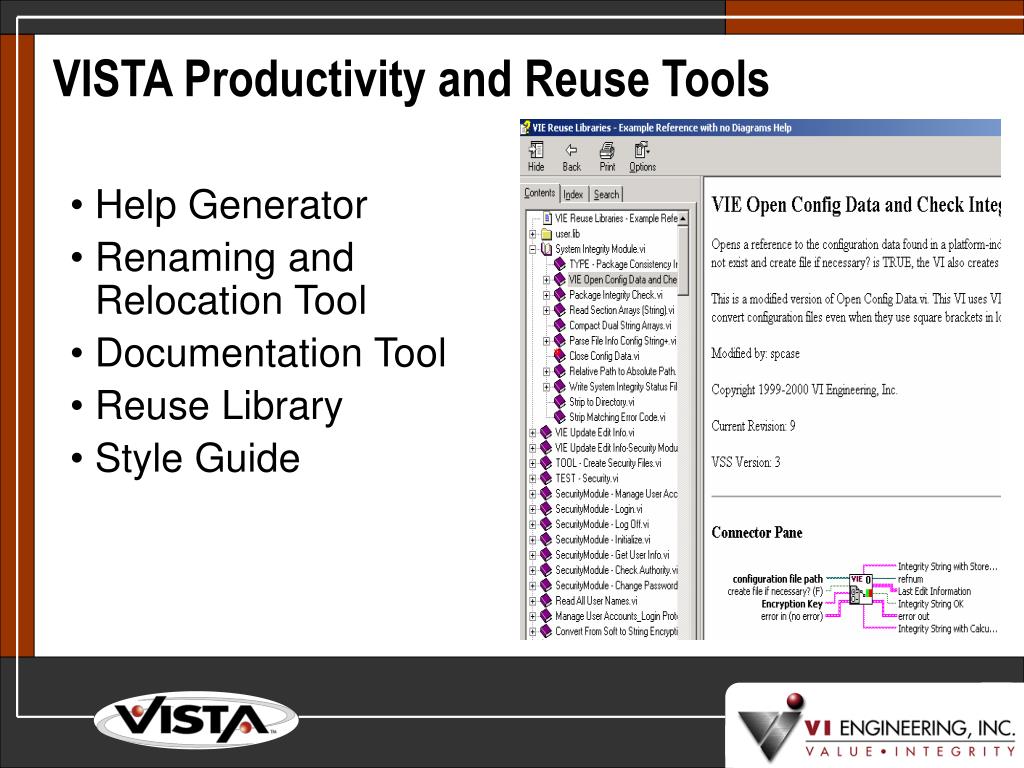
Task: Click the Modified by: spcase text
Action: [x=755, y=353]
